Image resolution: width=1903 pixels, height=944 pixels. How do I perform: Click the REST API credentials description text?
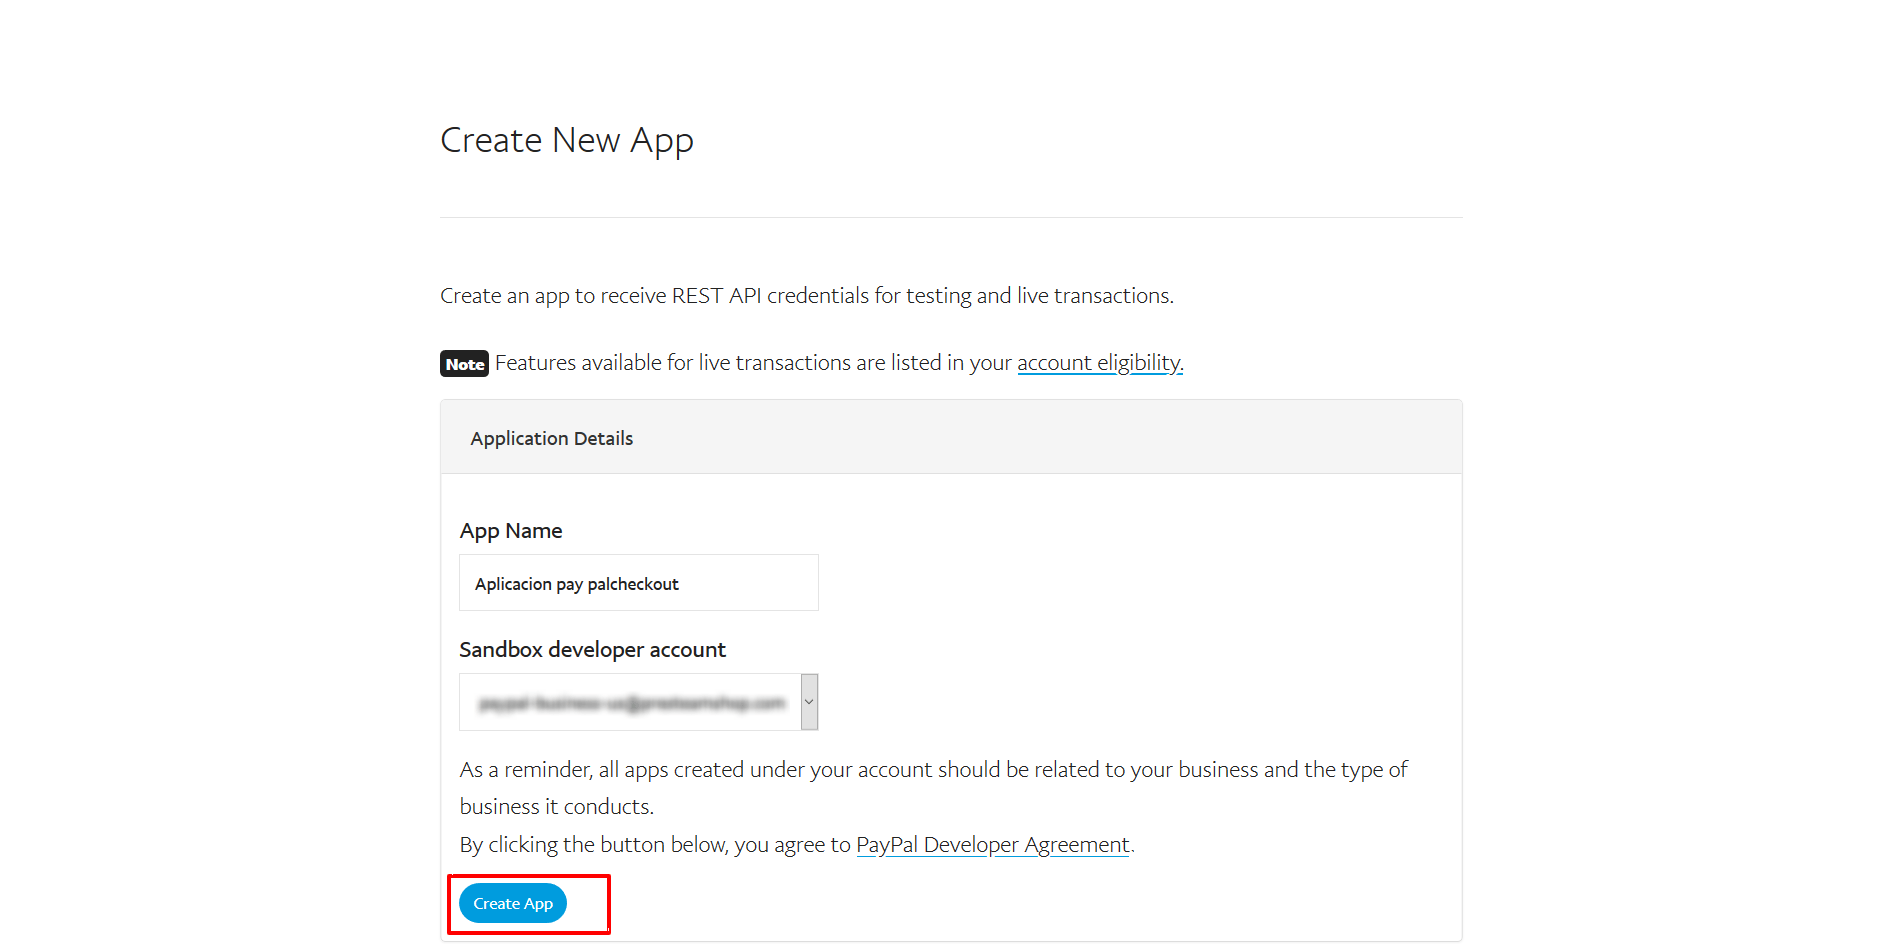pos(806,296)
